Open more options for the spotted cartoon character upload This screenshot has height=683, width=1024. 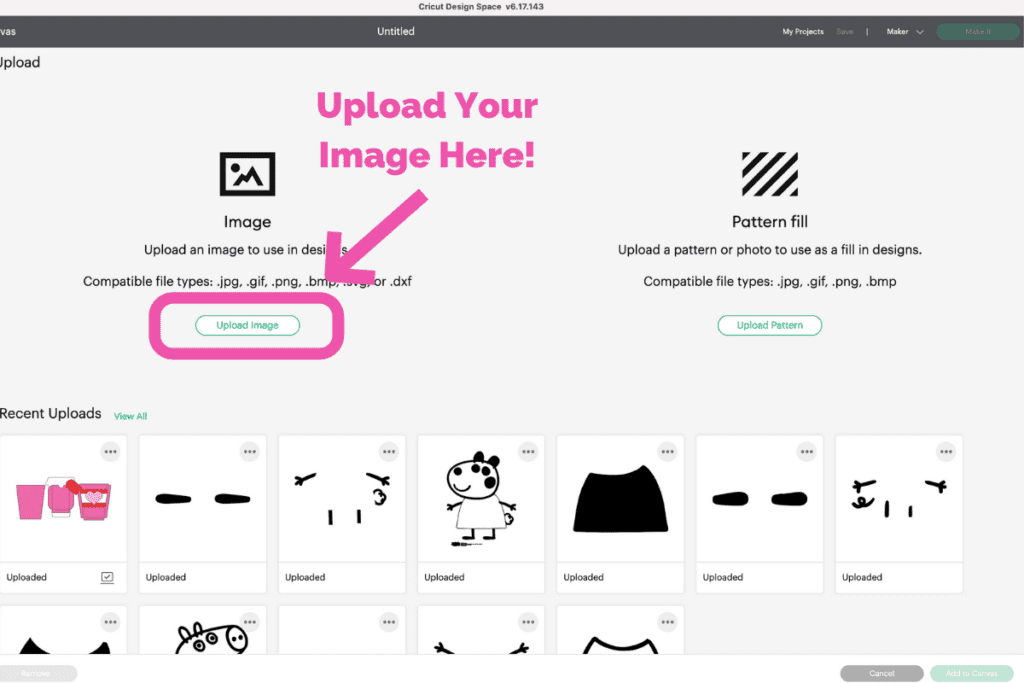point(528,451)
